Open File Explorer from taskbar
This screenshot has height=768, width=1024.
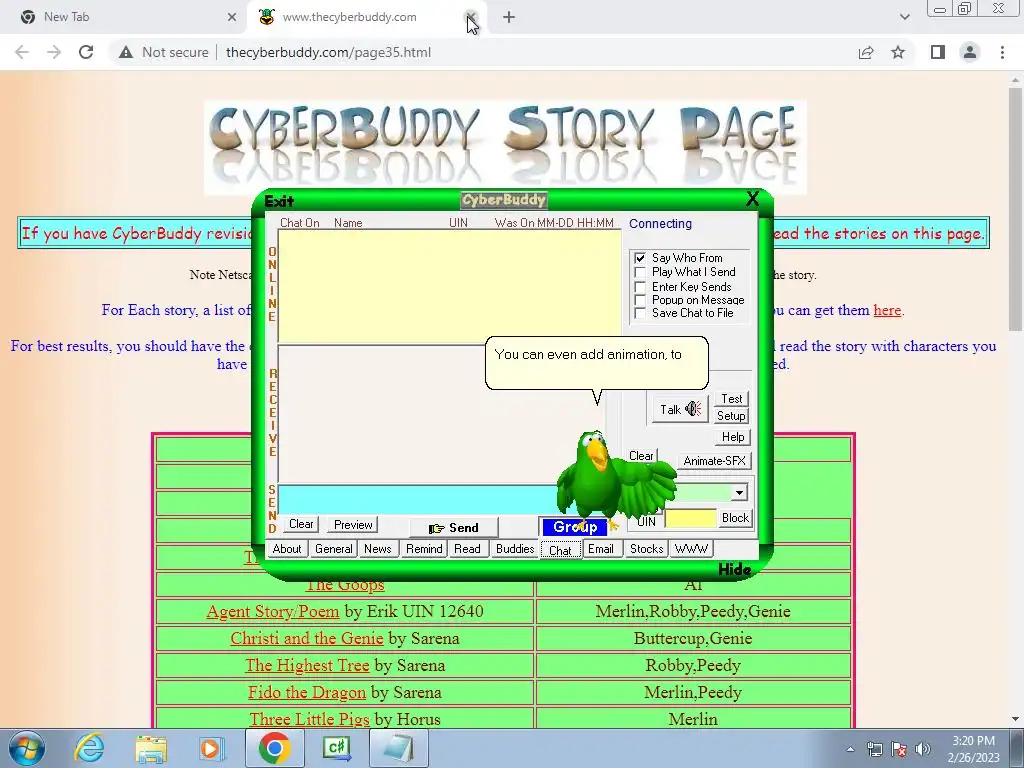click(x=151, y=748)
